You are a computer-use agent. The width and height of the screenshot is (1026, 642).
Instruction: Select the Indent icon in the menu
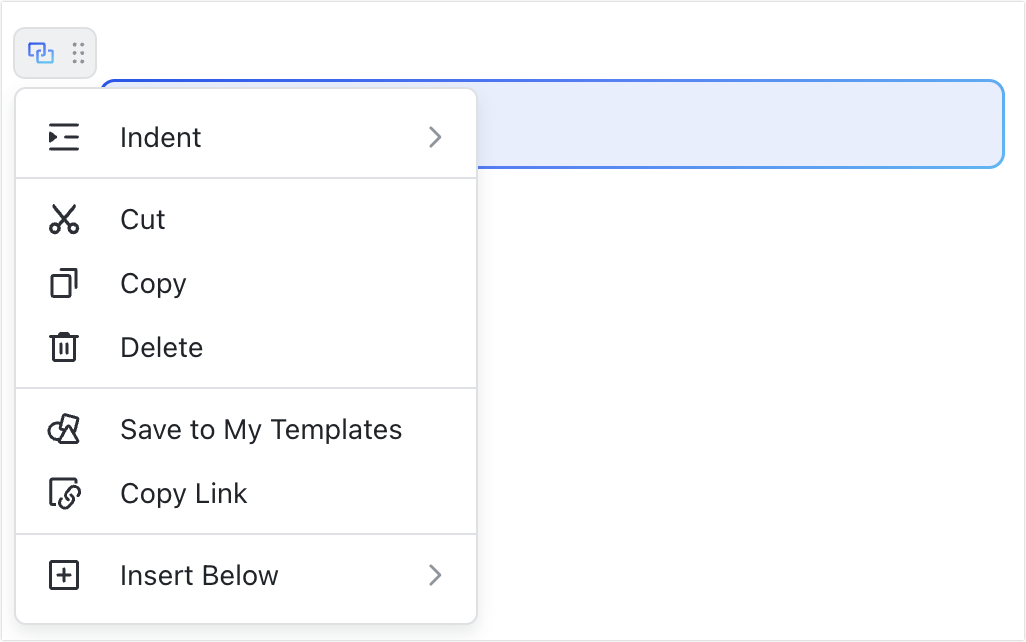click(x=64, y=137)
